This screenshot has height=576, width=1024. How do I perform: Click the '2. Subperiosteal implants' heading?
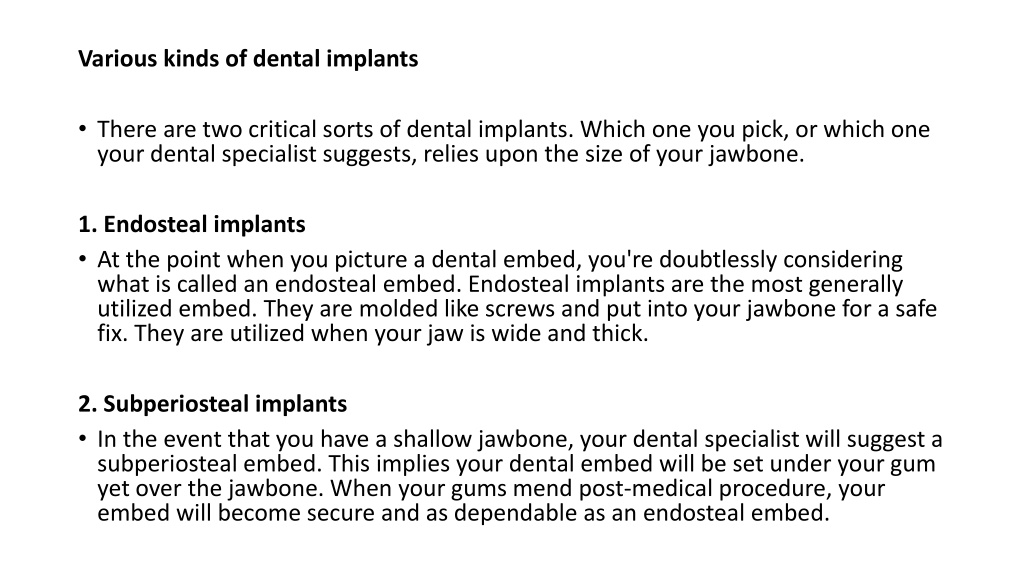coord(212,404)
